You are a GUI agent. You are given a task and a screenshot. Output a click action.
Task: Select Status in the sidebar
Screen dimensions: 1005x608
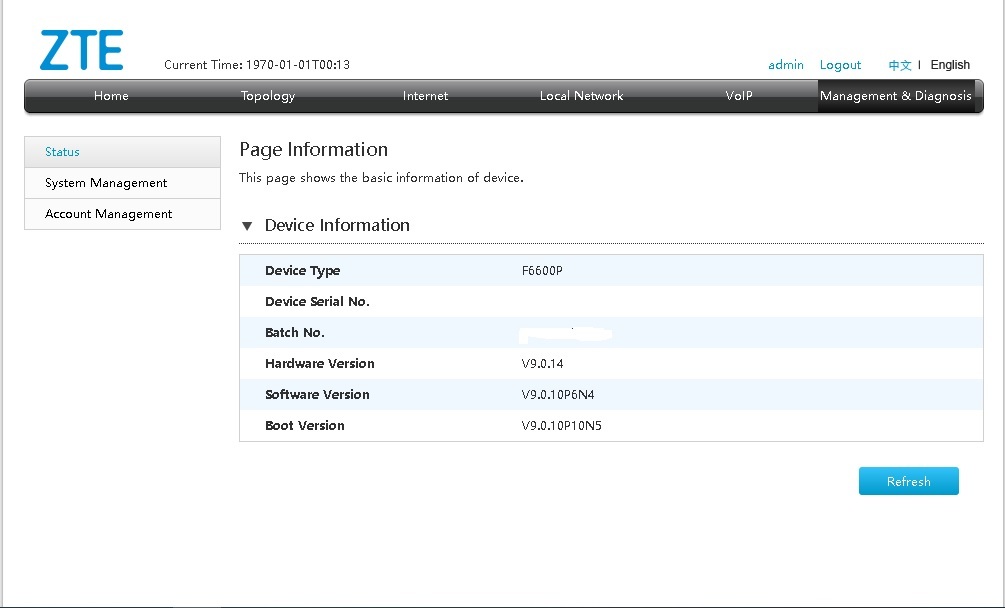pyautogui.click(x=122, y=152)
